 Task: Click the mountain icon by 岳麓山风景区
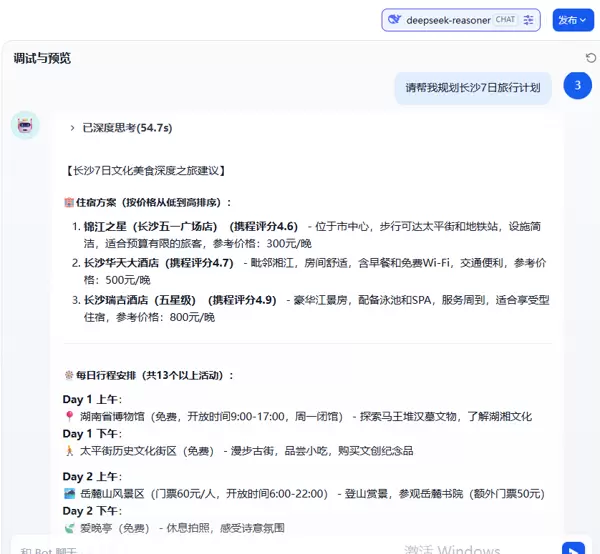tap(68, 493)
